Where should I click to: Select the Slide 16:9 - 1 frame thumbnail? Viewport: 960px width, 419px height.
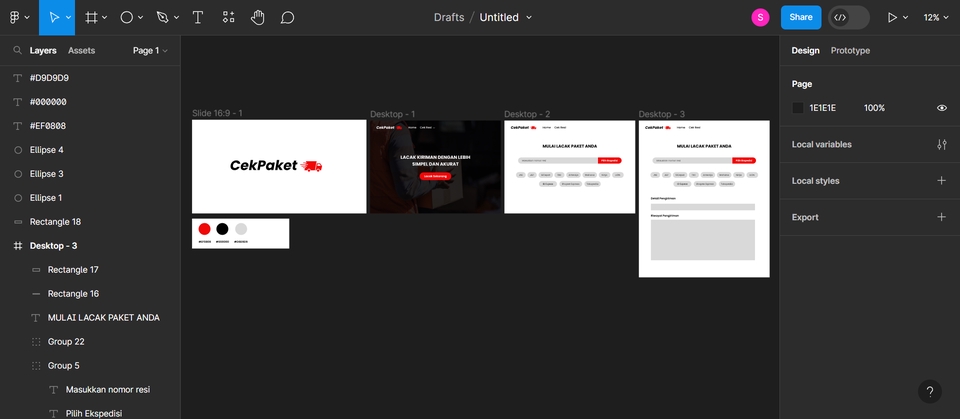click(279, 166)
